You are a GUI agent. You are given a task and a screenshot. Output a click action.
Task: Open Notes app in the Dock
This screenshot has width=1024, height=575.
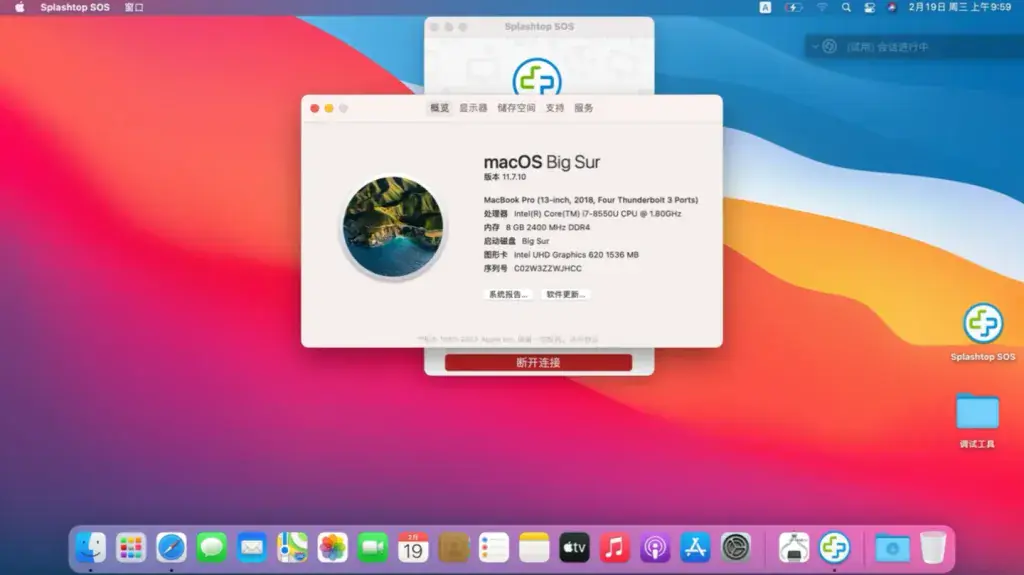tap(534, 548)
